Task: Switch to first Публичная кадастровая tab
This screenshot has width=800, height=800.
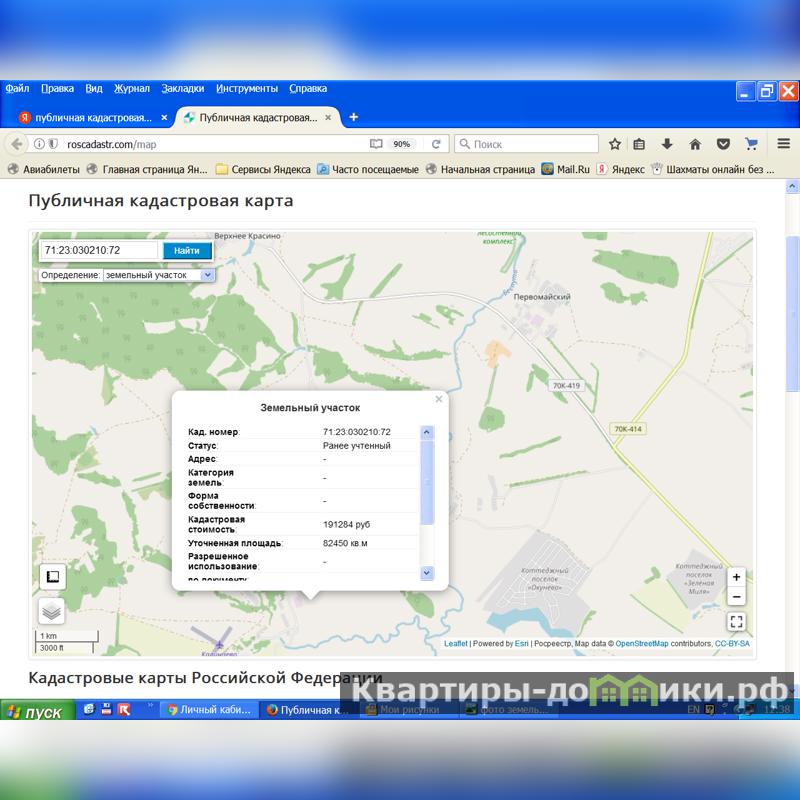Action: (92, 117)
